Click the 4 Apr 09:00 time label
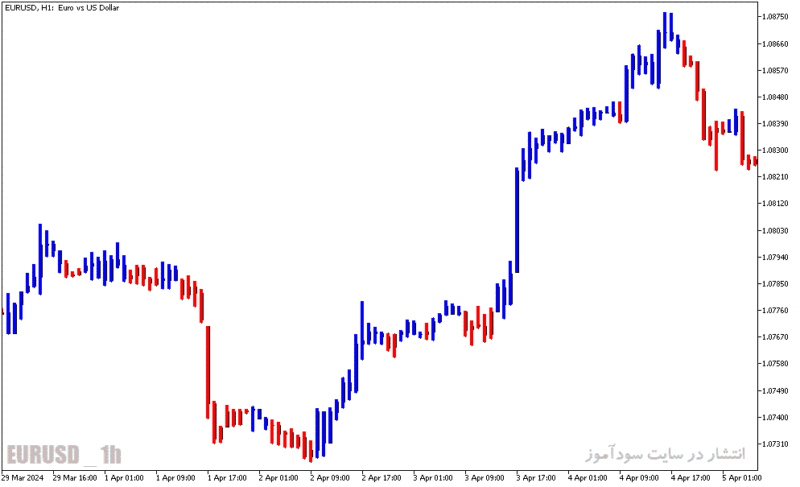800x487 pixels. [639, 478]
